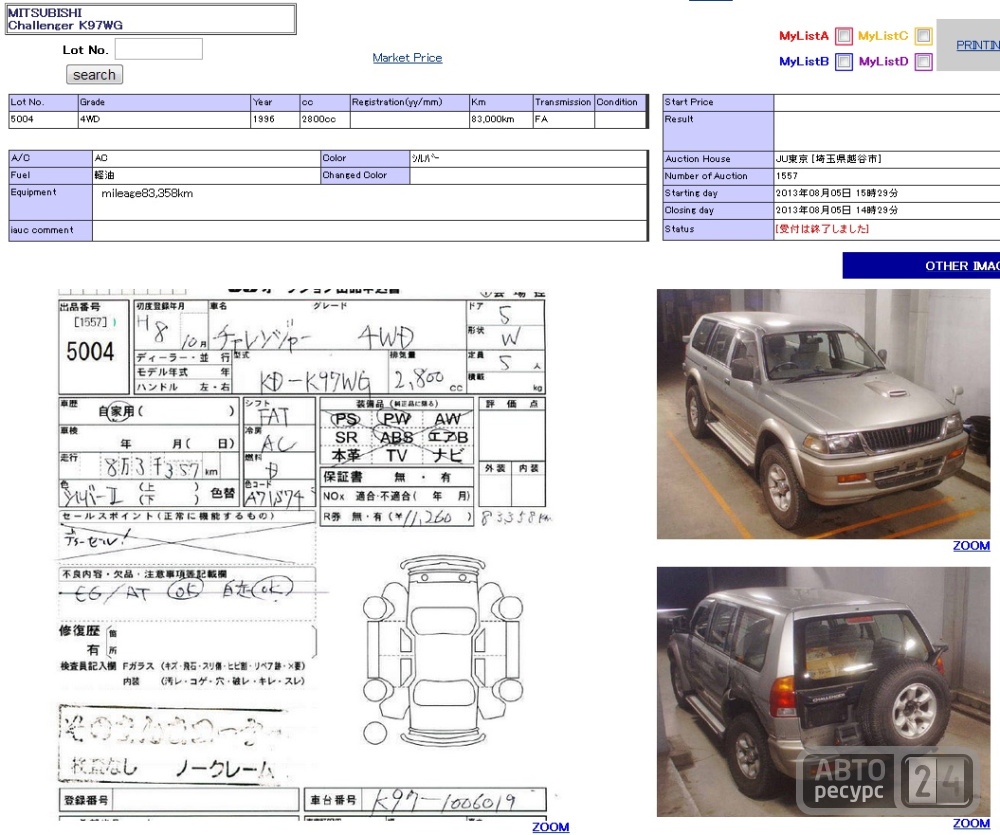Select the AC air conditioning value
The width and height of the screenshot is (1000, 835).
click(101, 158)
